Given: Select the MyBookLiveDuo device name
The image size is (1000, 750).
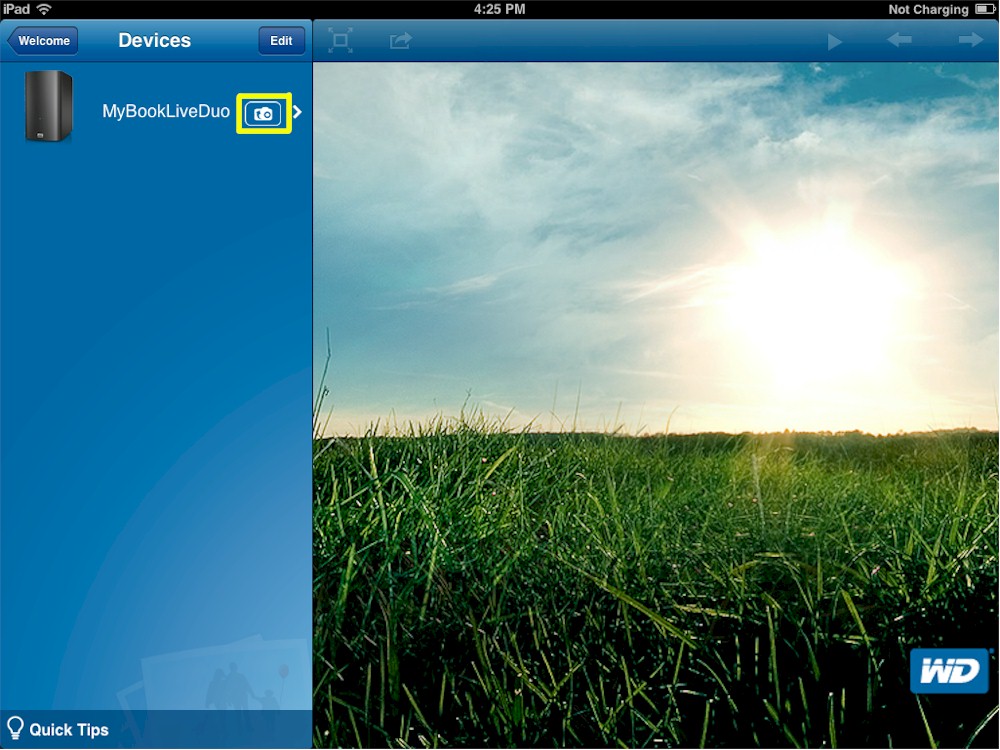Looking at the screenshot, I should coord(166,112).
